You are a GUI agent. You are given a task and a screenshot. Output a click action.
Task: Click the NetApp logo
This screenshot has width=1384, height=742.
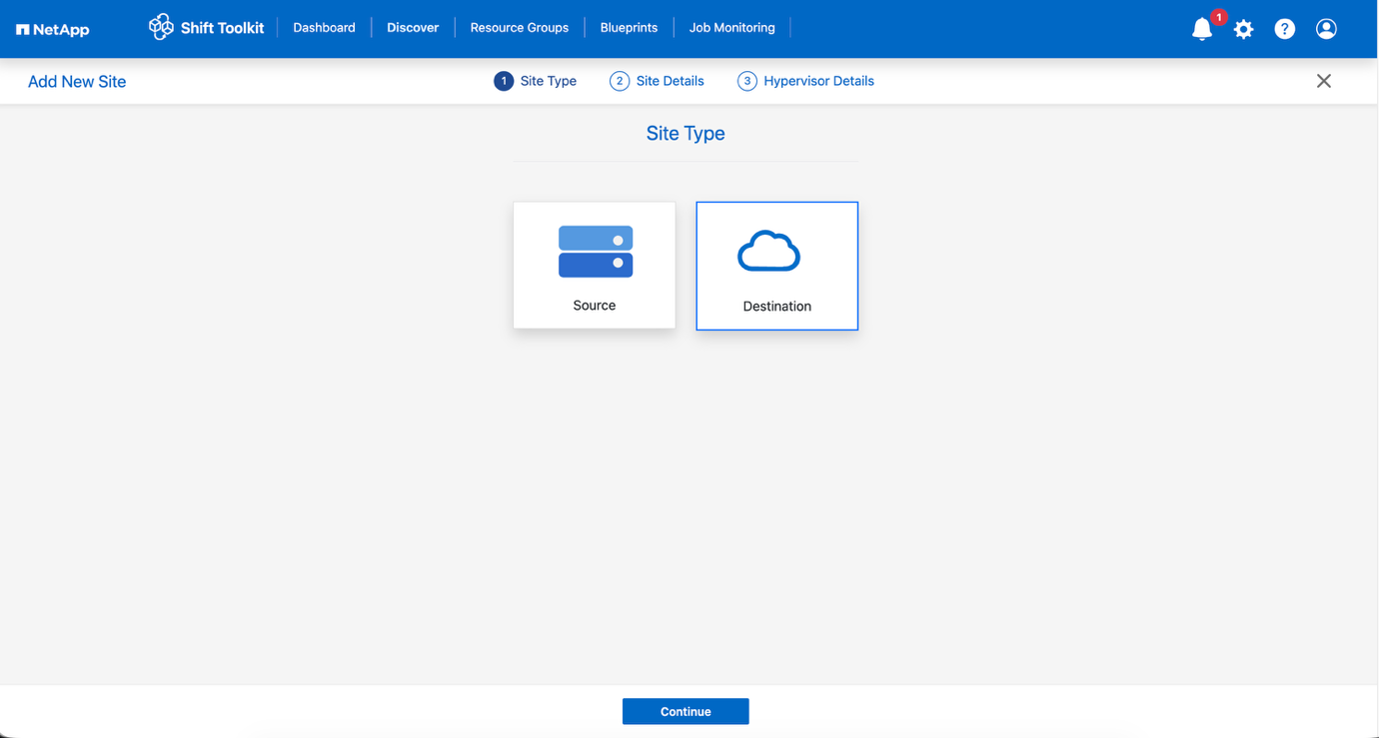point(52,29)
